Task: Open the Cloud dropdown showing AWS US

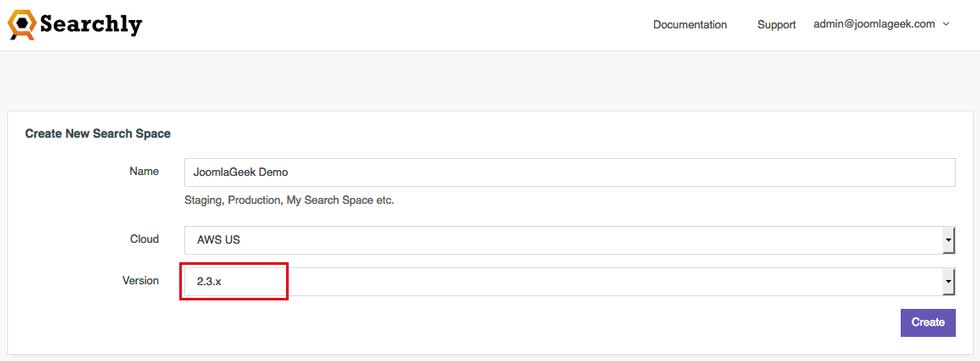Action: point(569,240)
